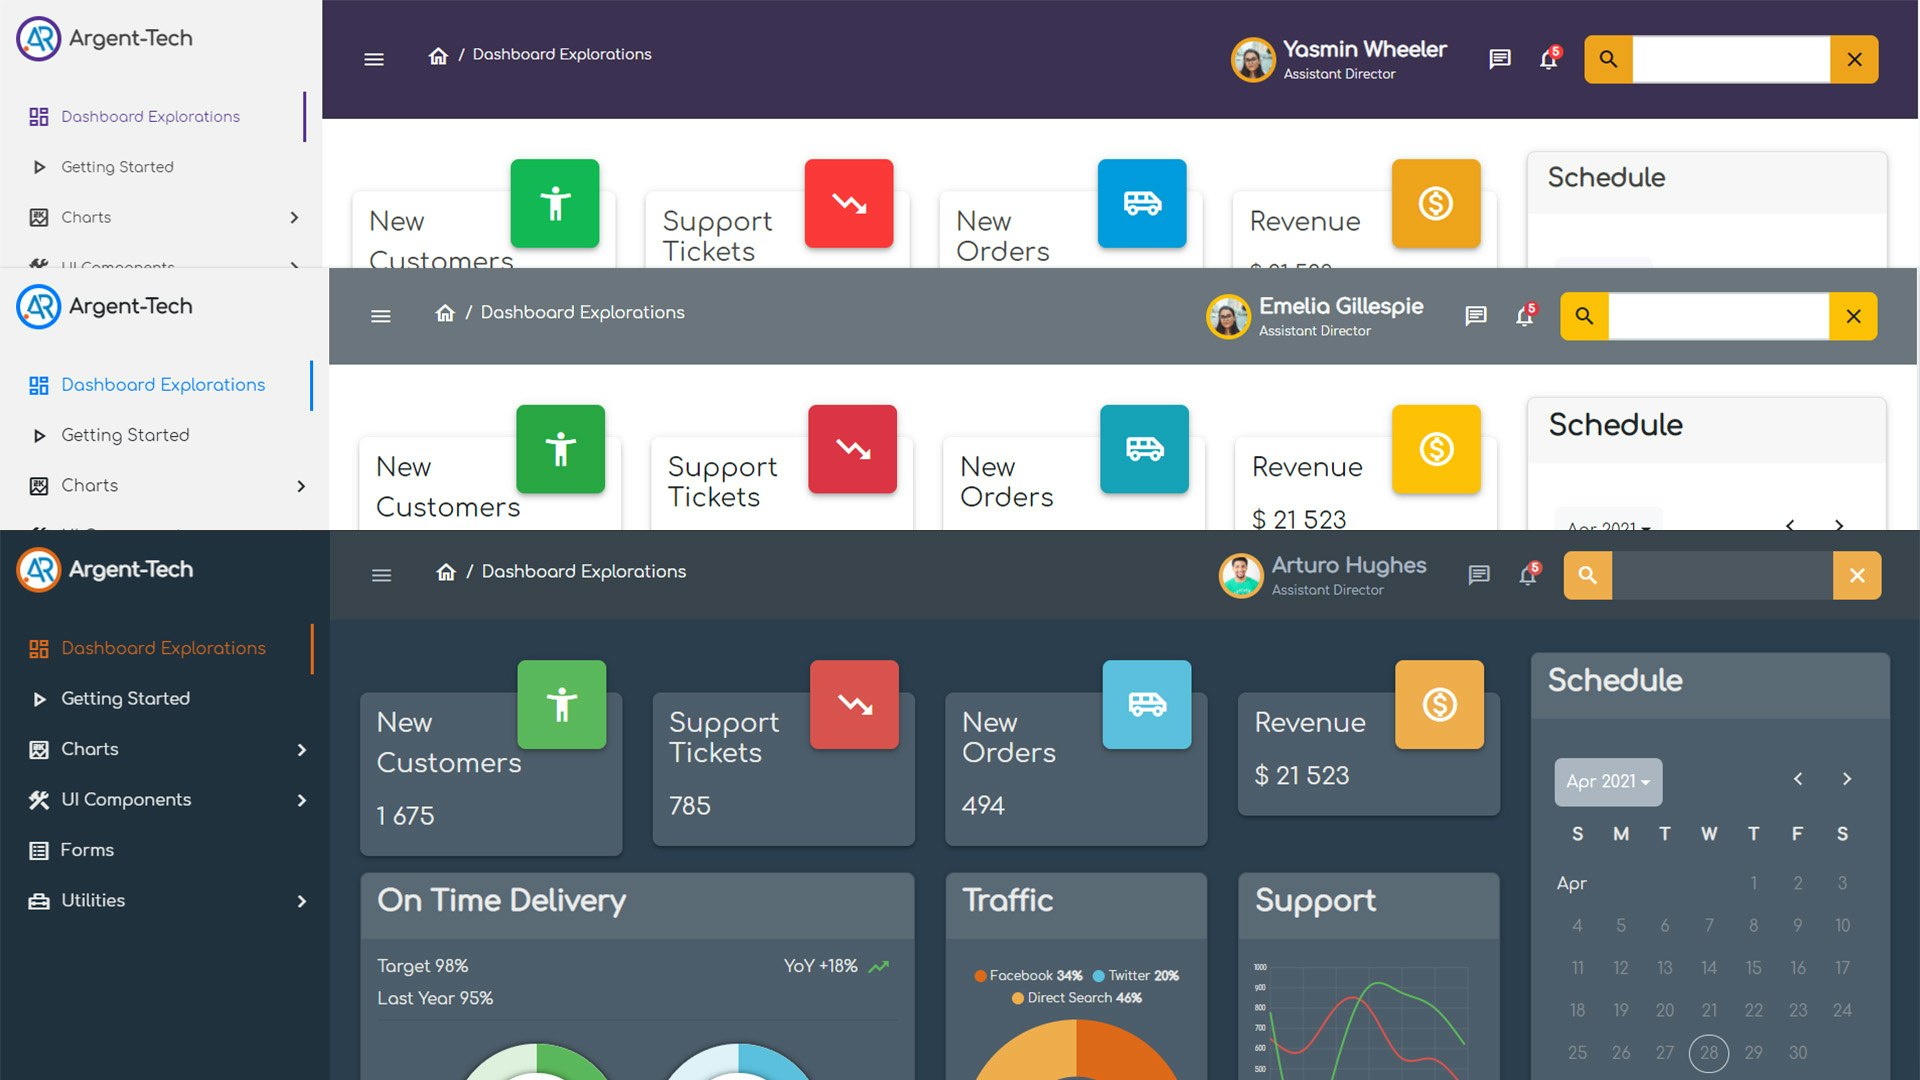Open the Utilities menu entry
This screenshot has width=1920, height=1080.
click(93, 900)
